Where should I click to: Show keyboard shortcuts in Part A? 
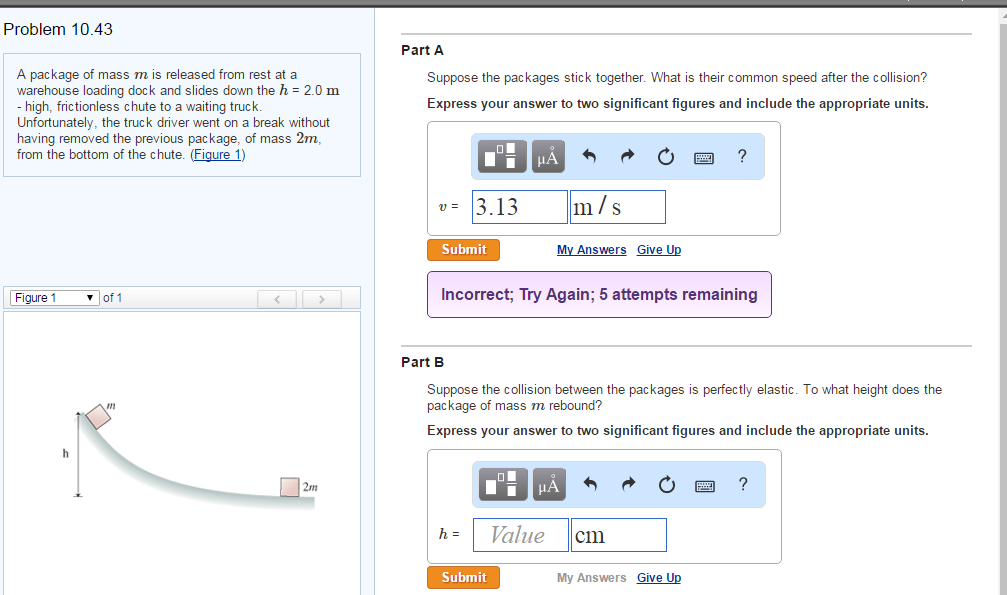705,157
